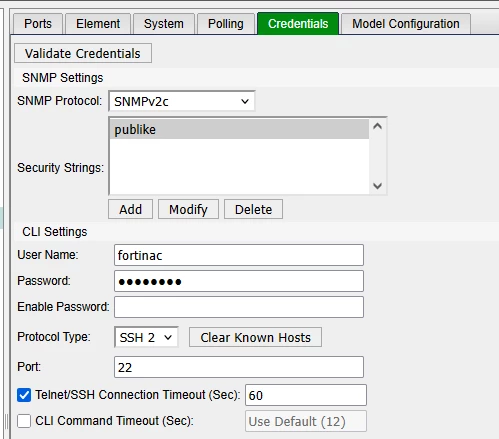Delete the selected security string
The height and width of the screenshot is (439, 499).
(253, 209)
